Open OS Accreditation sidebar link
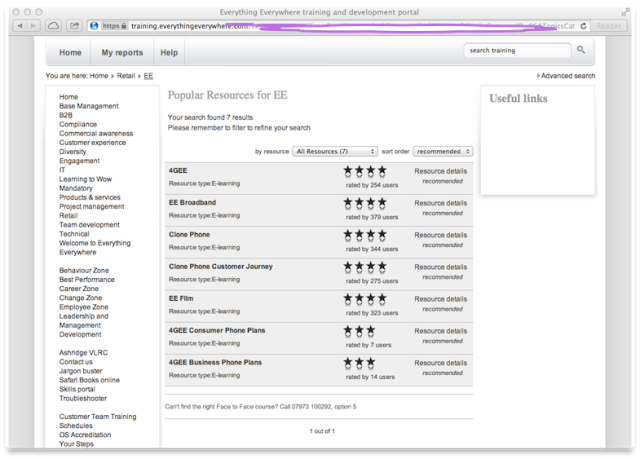 click(85, 435)
